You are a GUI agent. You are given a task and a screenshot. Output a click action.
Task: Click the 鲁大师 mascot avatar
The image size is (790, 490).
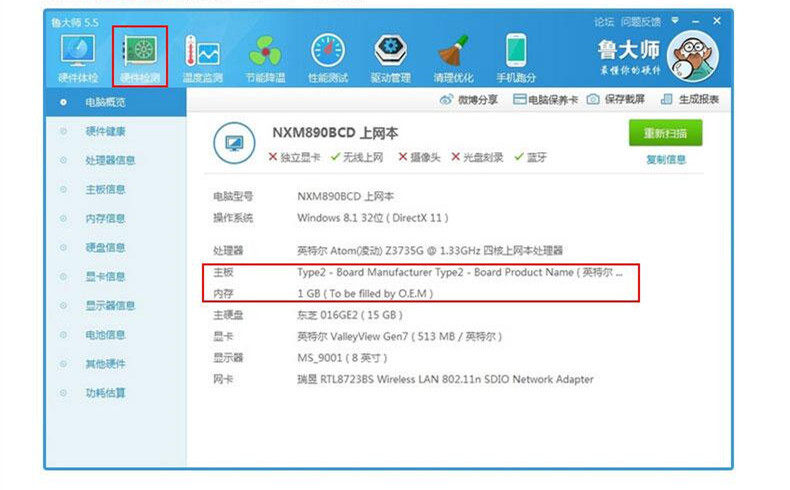(x=693, y=56)
